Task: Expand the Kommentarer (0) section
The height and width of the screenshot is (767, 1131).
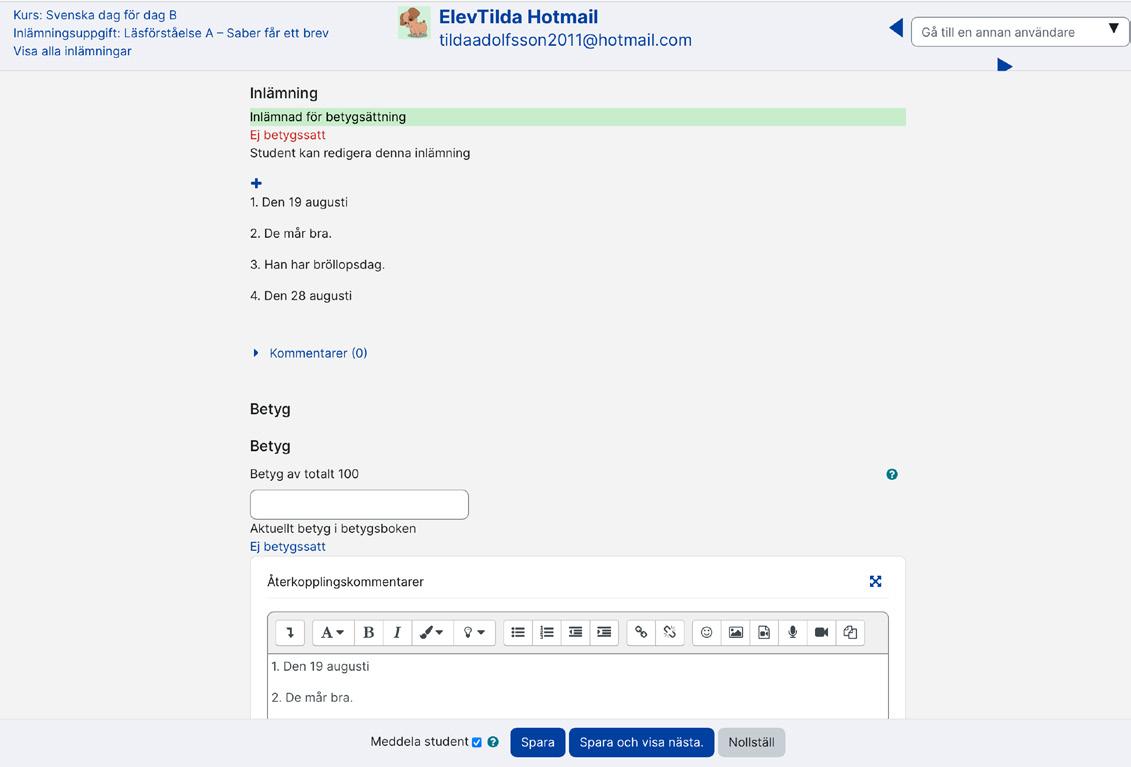Action: click(x=310, y=353)
